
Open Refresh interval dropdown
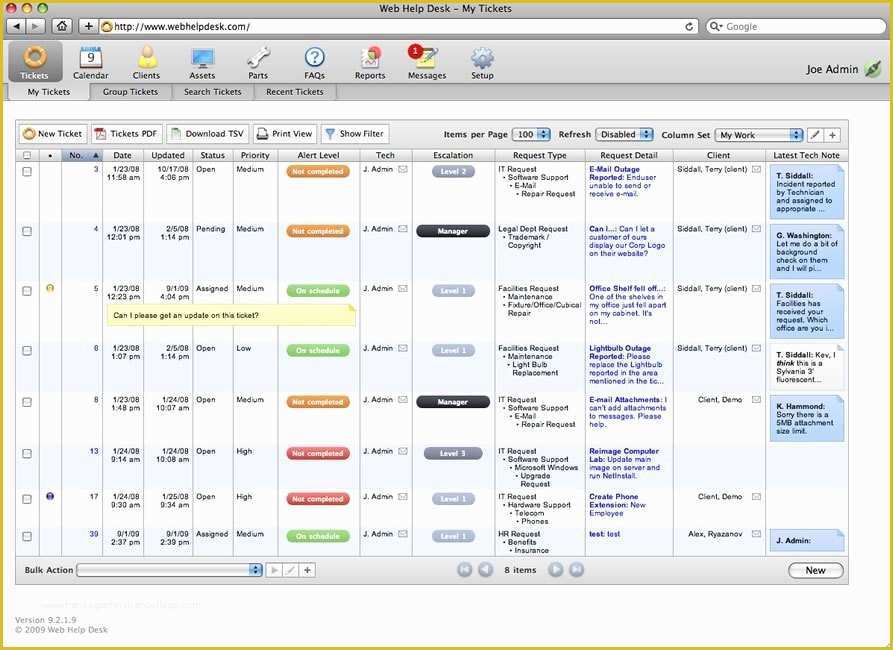point(624,134)
